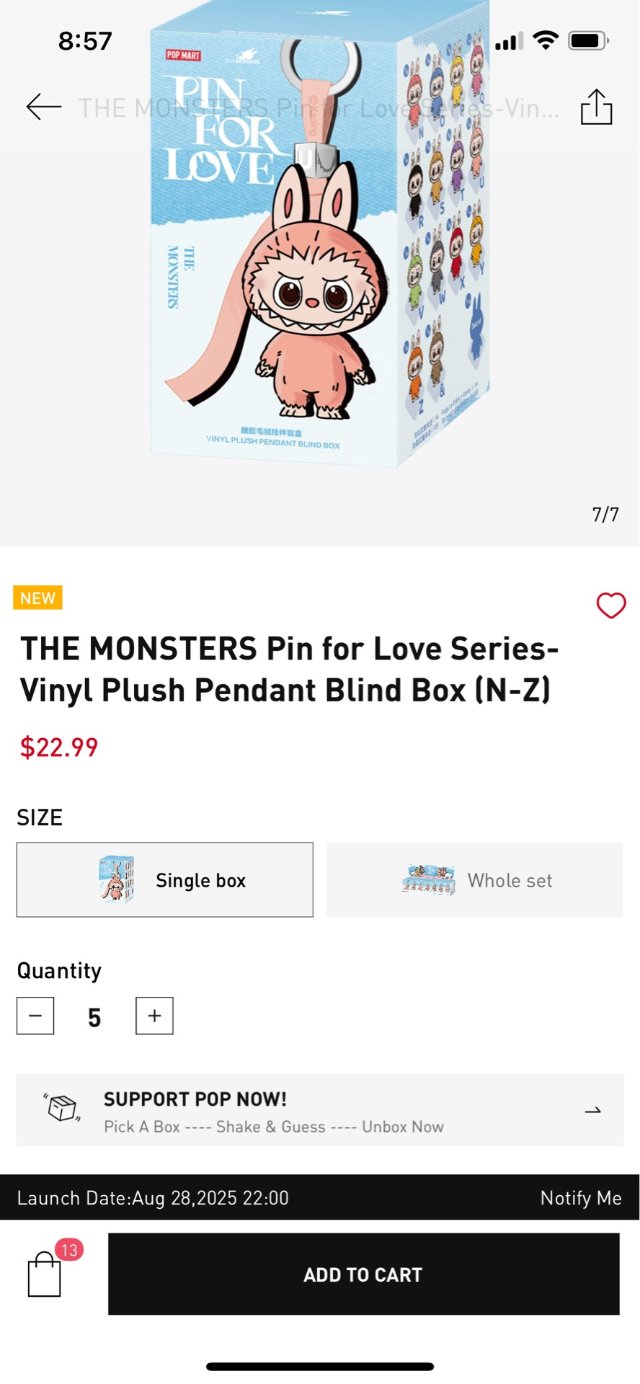Viewport: 640px width, 1384px height.
Task: Tap the back arrow icon
Action: coord(44,107)
